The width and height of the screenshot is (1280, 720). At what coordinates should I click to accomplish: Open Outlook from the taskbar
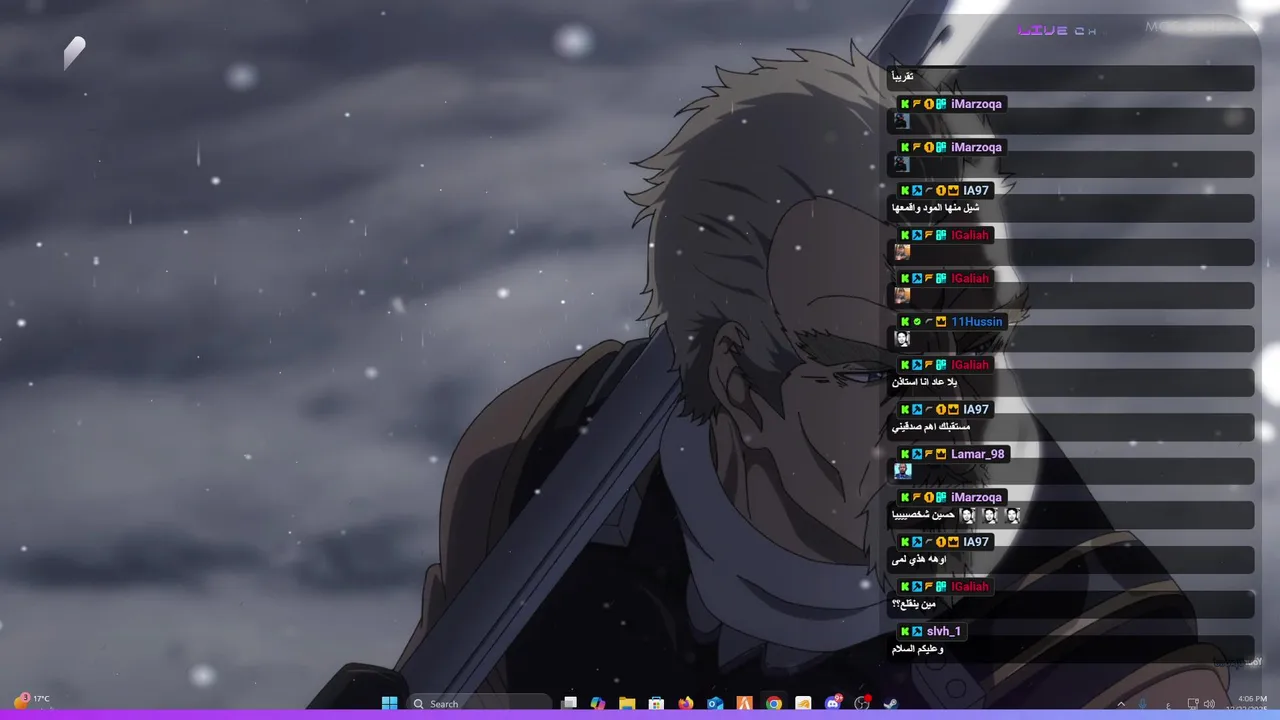point(715,703)
